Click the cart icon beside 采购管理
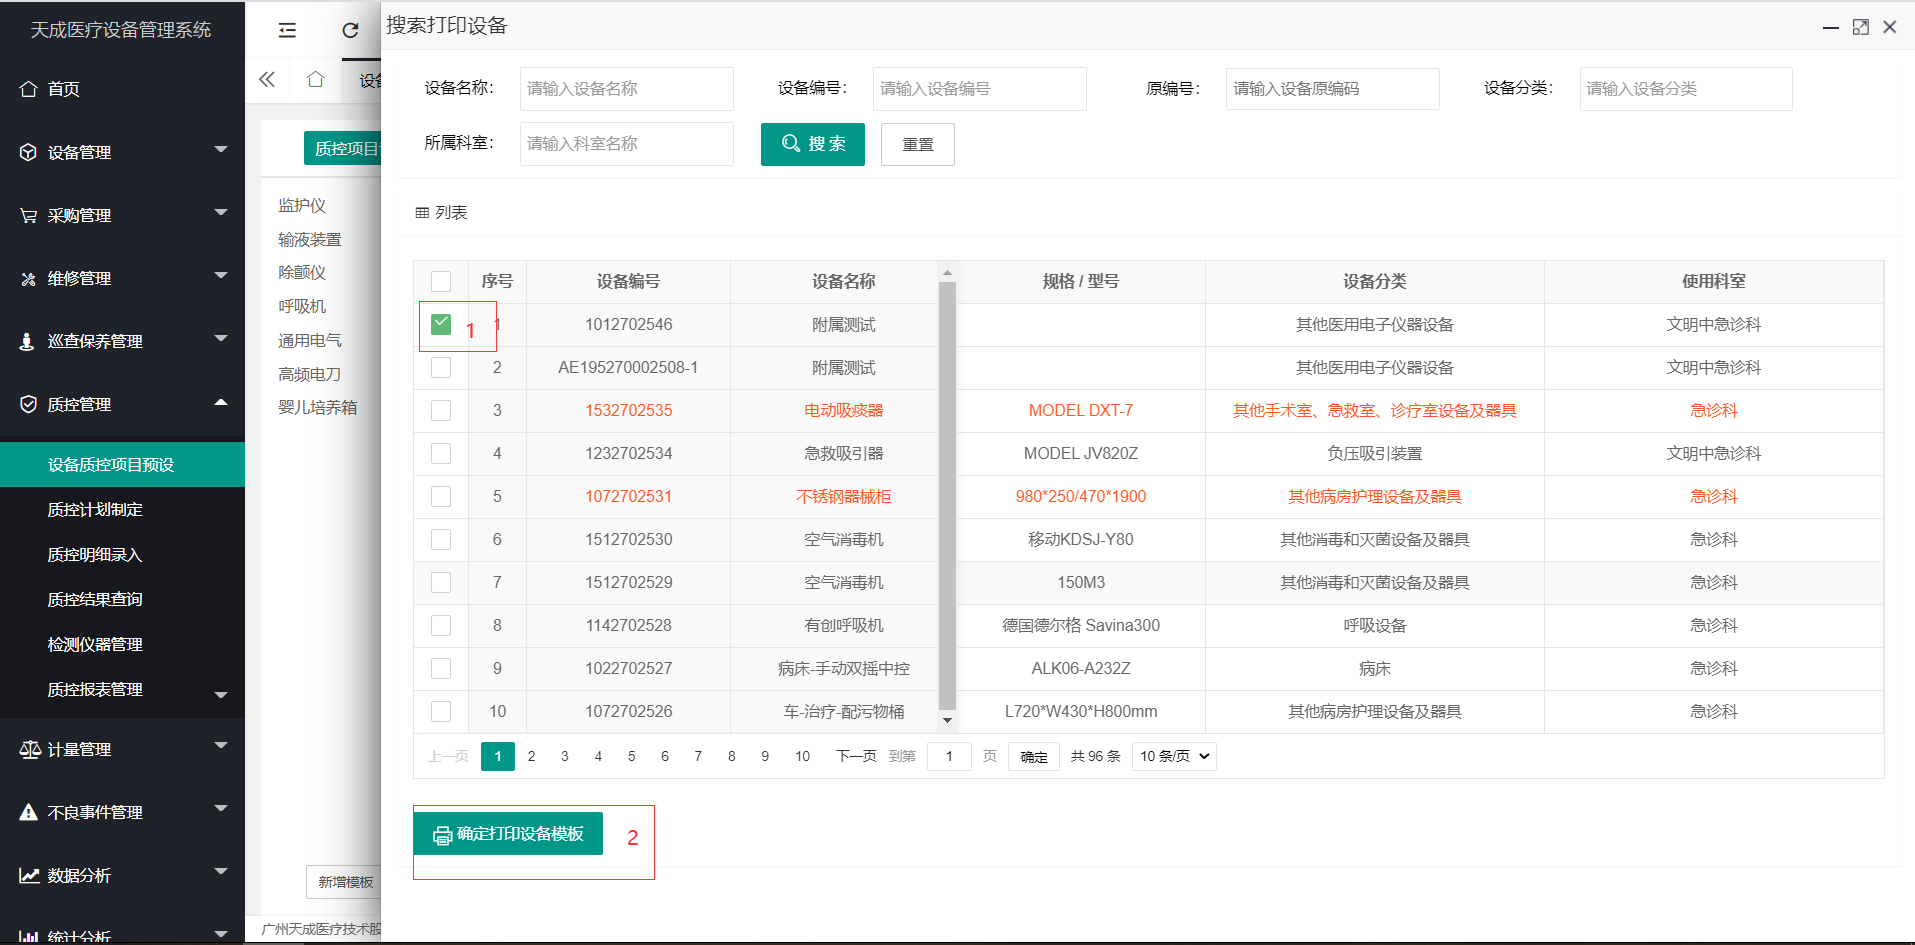This screenshot has width=1915, height=945. click(x=29, y=215)
